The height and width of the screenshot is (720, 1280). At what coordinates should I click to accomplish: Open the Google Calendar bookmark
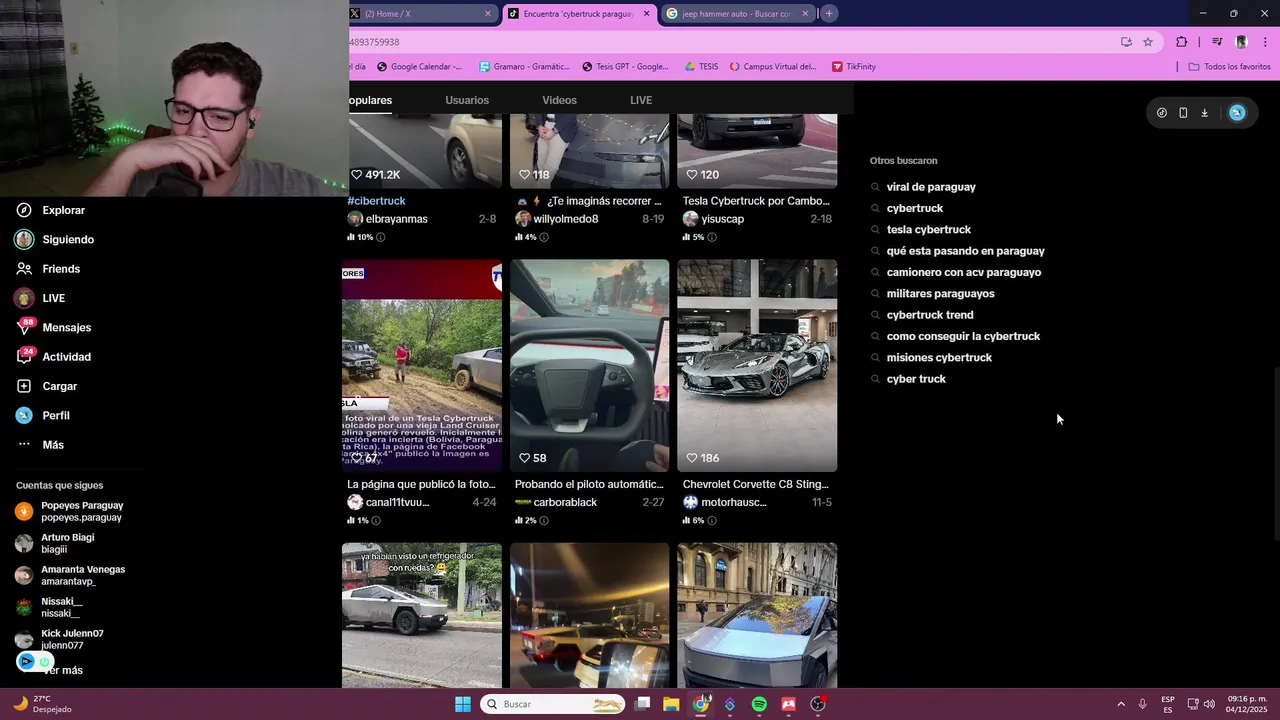[x=420, y=67]
